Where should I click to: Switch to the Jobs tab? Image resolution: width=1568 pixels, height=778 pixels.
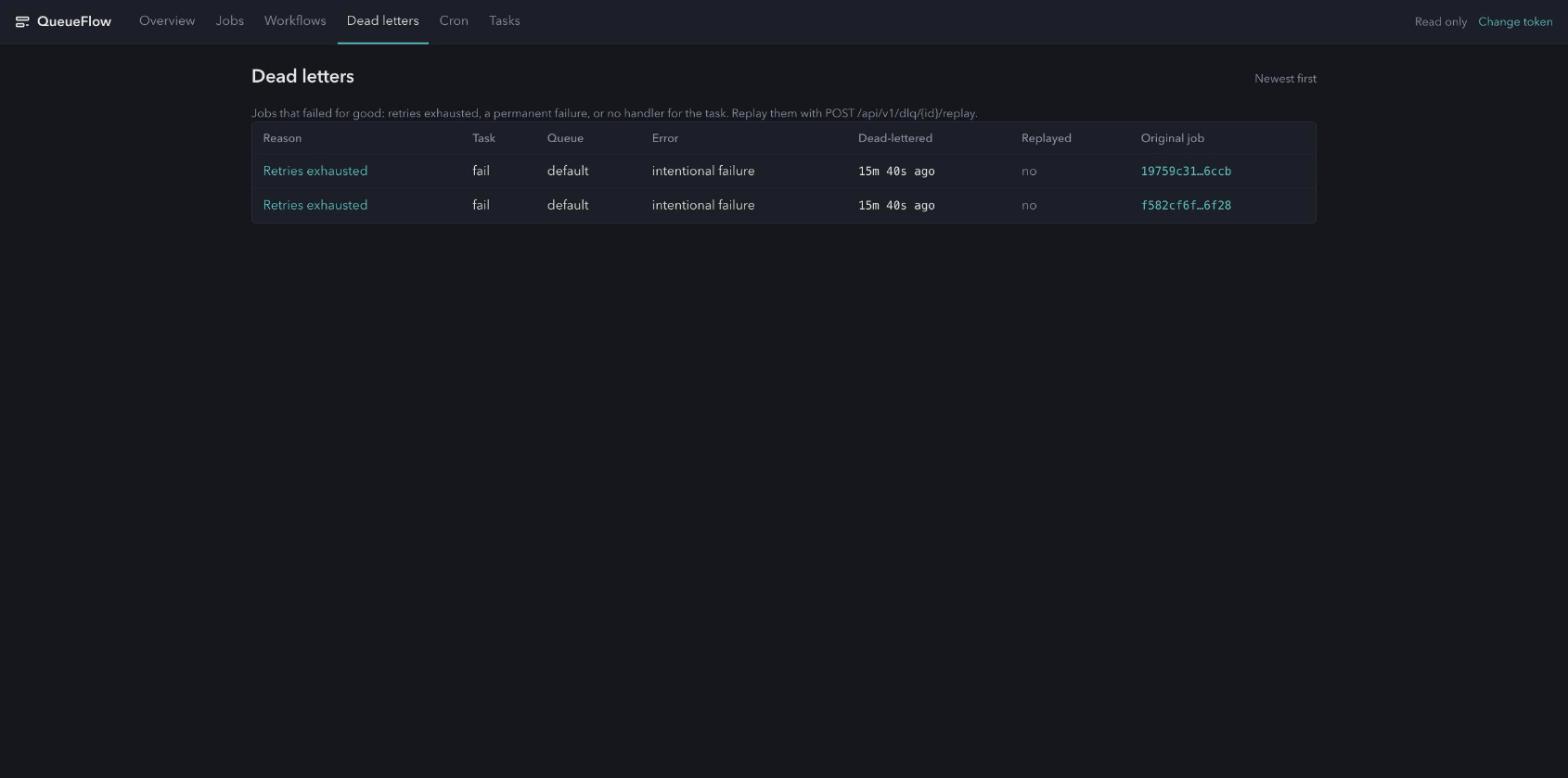tap(230, 21)
